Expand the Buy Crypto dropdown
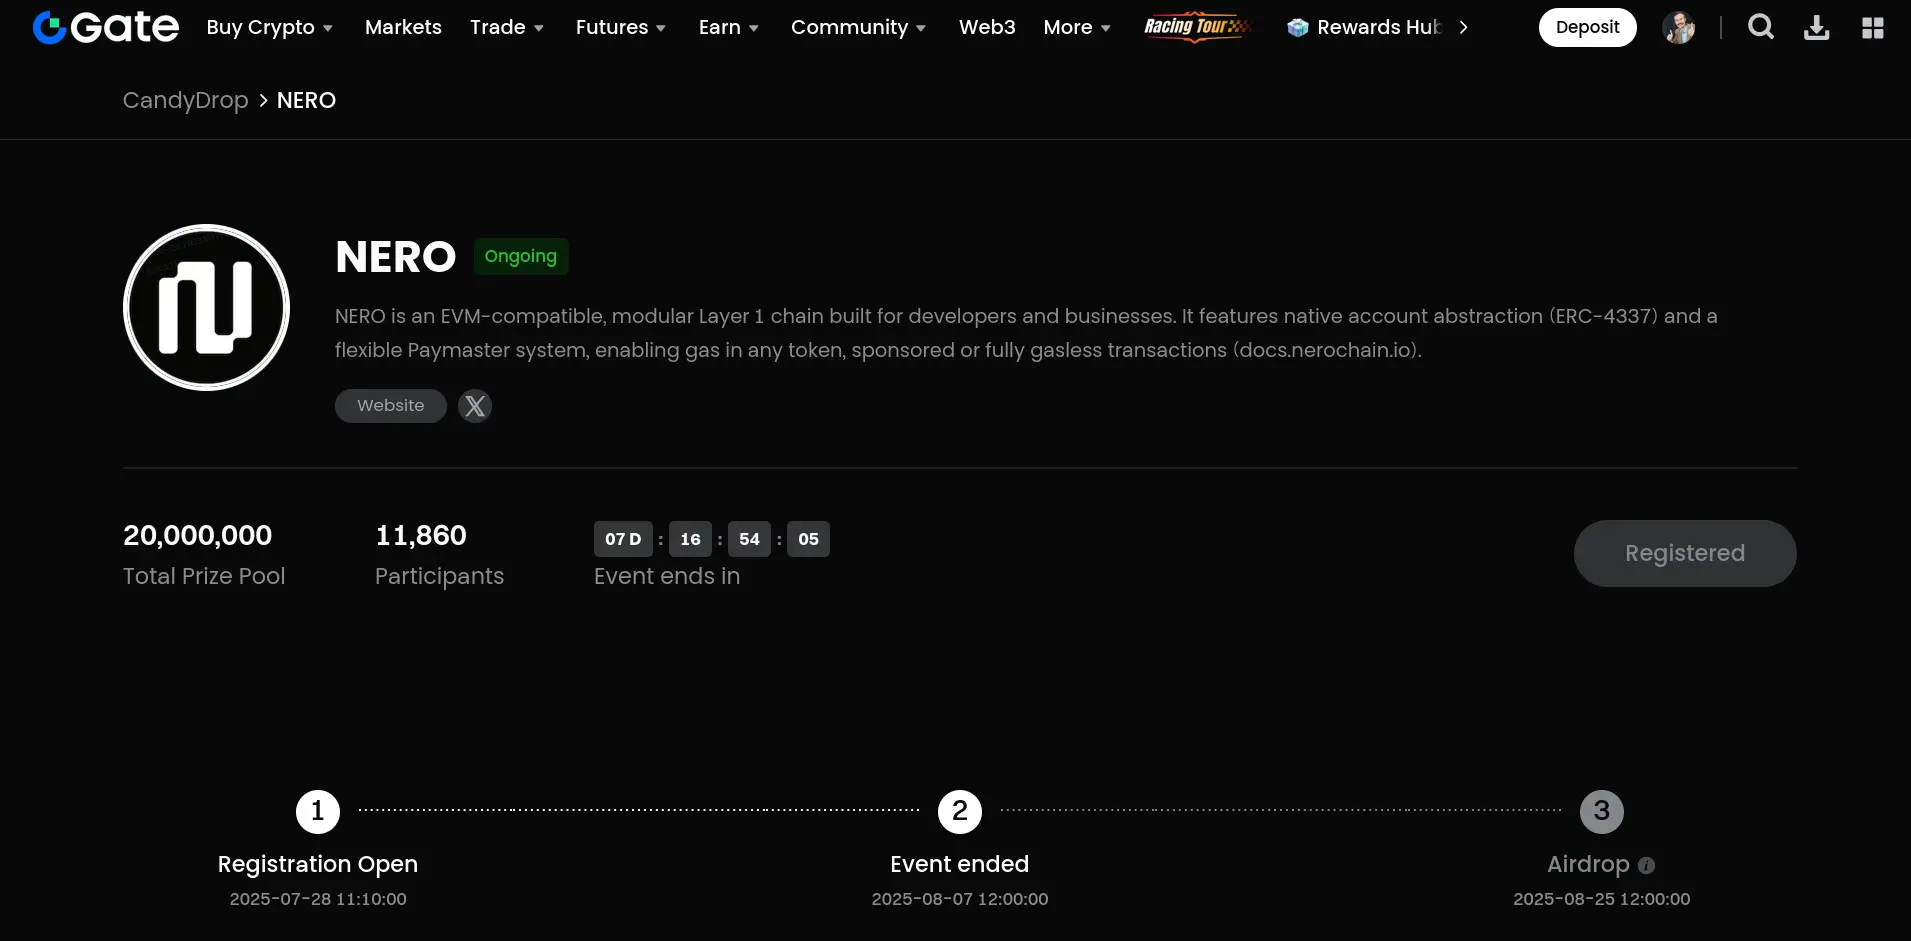This screenshot has width=1911, height=941. coord(269,27)
